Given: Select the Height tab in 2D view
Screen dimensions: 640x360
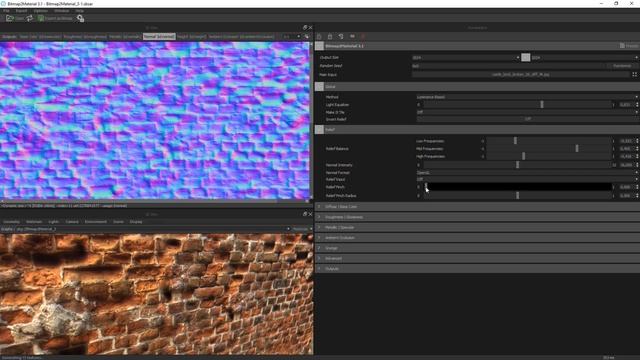Looking at the screenshot, I should [191, 37].
